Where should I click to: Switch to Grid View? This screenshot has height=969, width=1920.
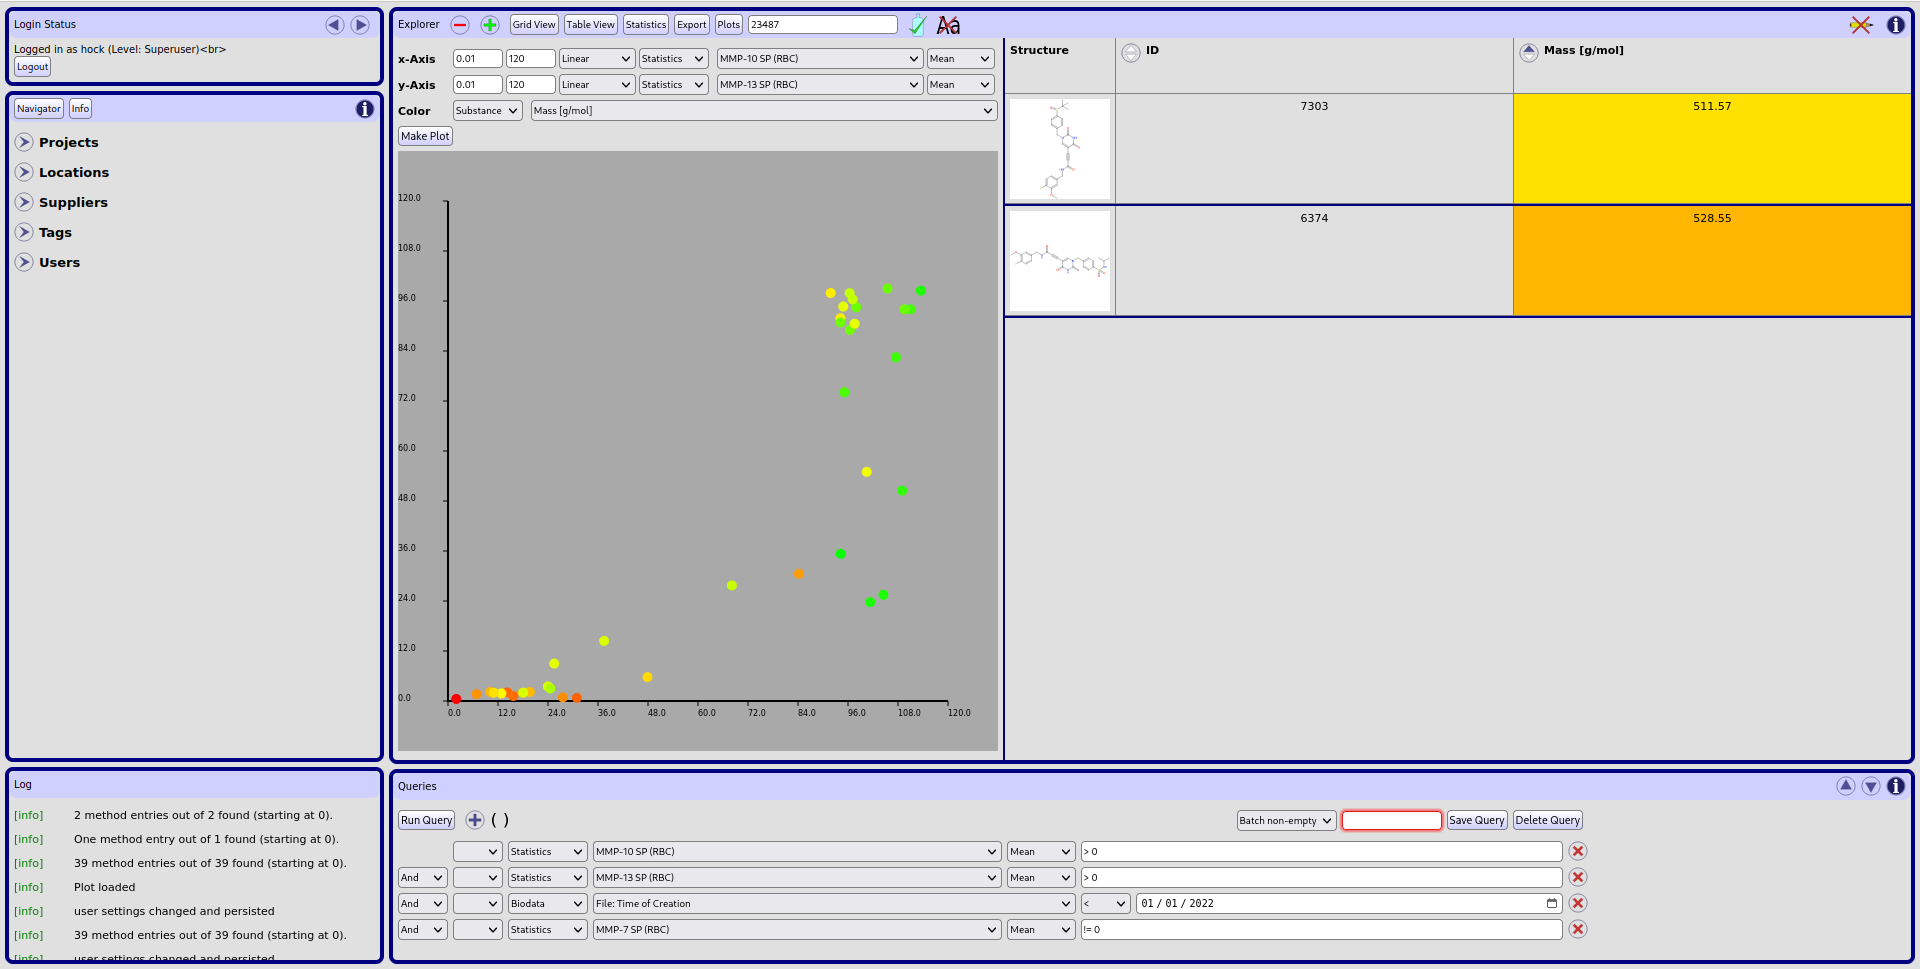pos(534,25)
